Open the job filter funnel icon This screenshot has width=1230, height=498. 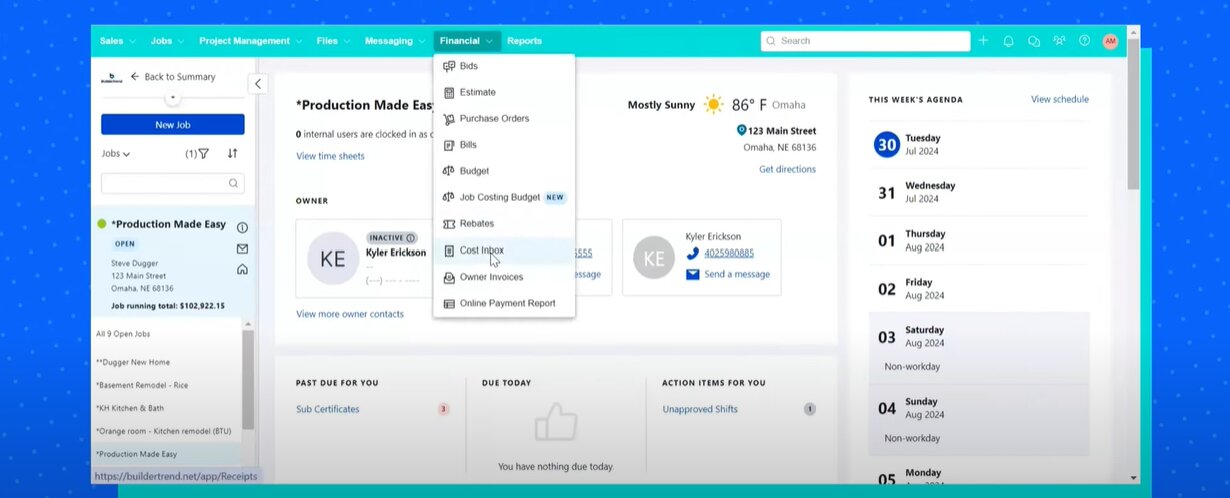pyautogui.click(x=203, y=154)
